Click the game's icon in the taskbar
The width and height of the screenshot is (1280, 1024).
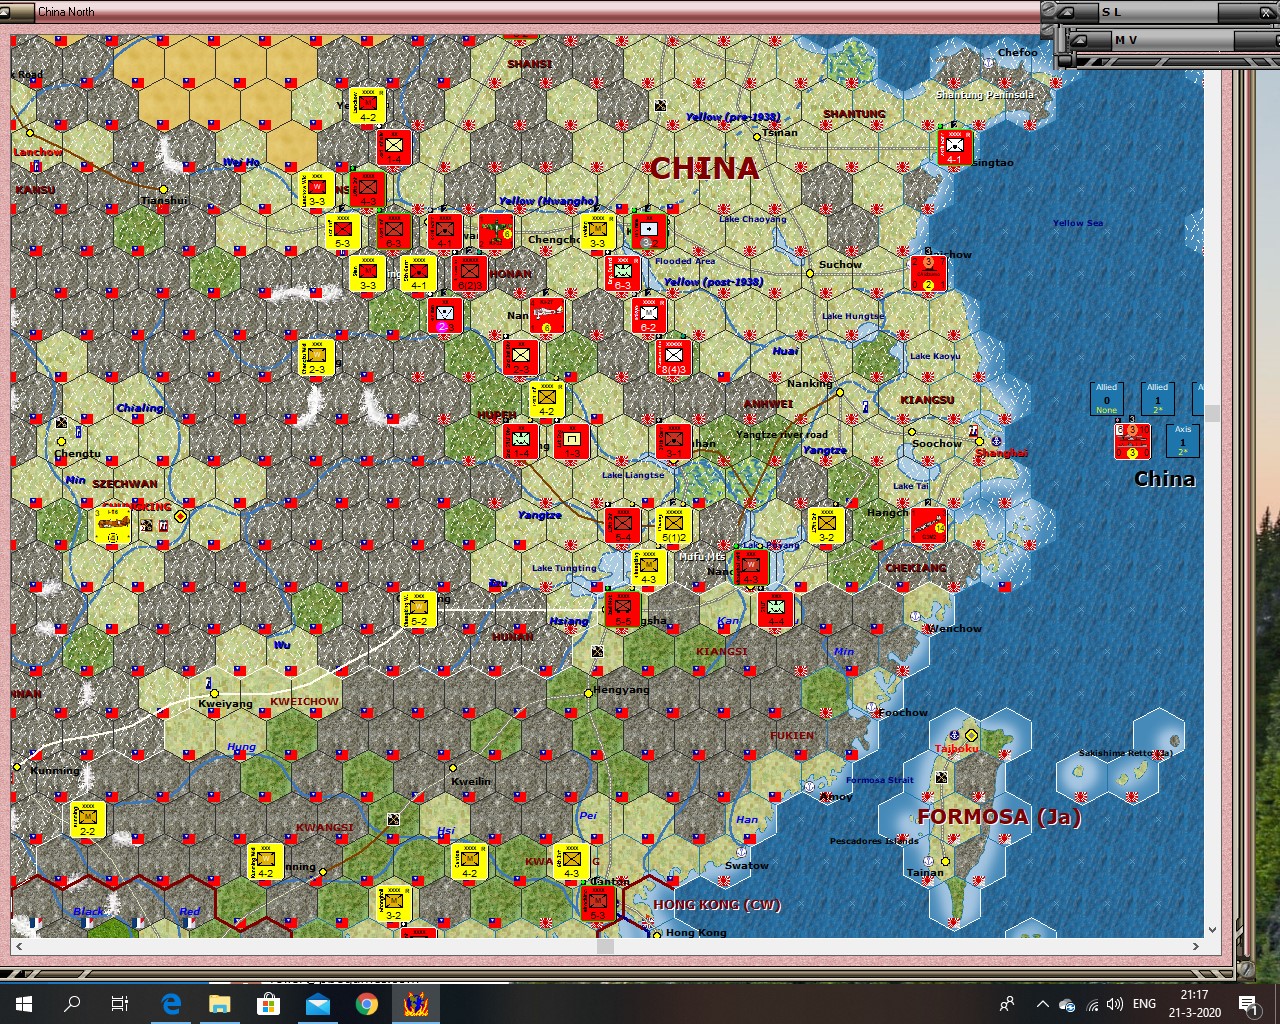(416, 1004)
